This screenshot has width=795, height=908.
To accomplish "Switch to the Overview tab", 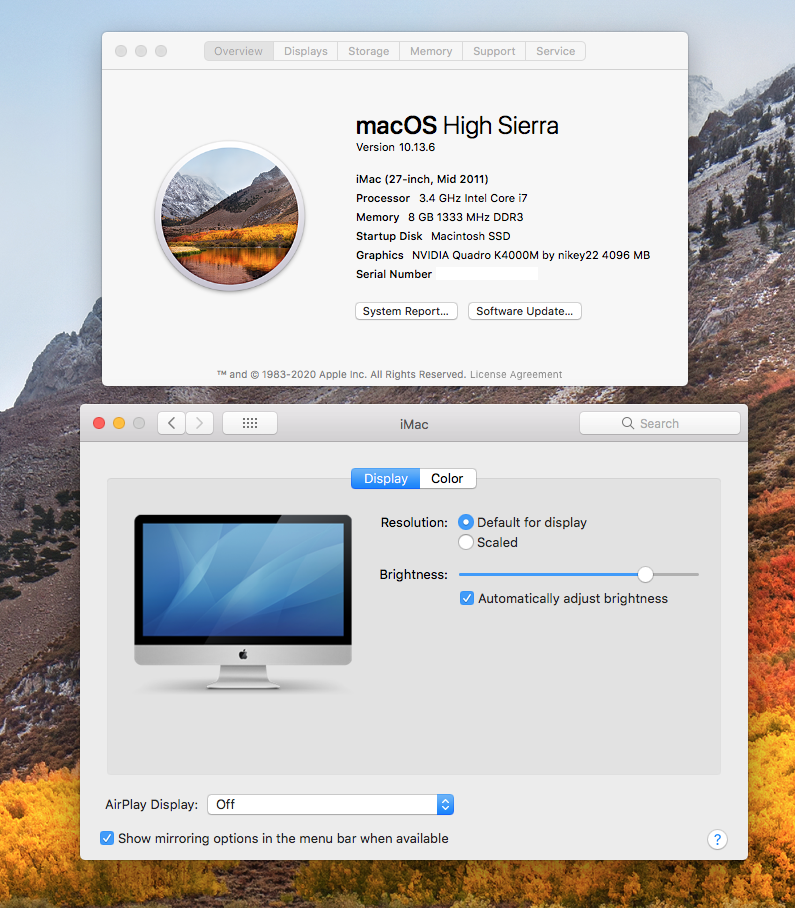I will click(239, 51).
